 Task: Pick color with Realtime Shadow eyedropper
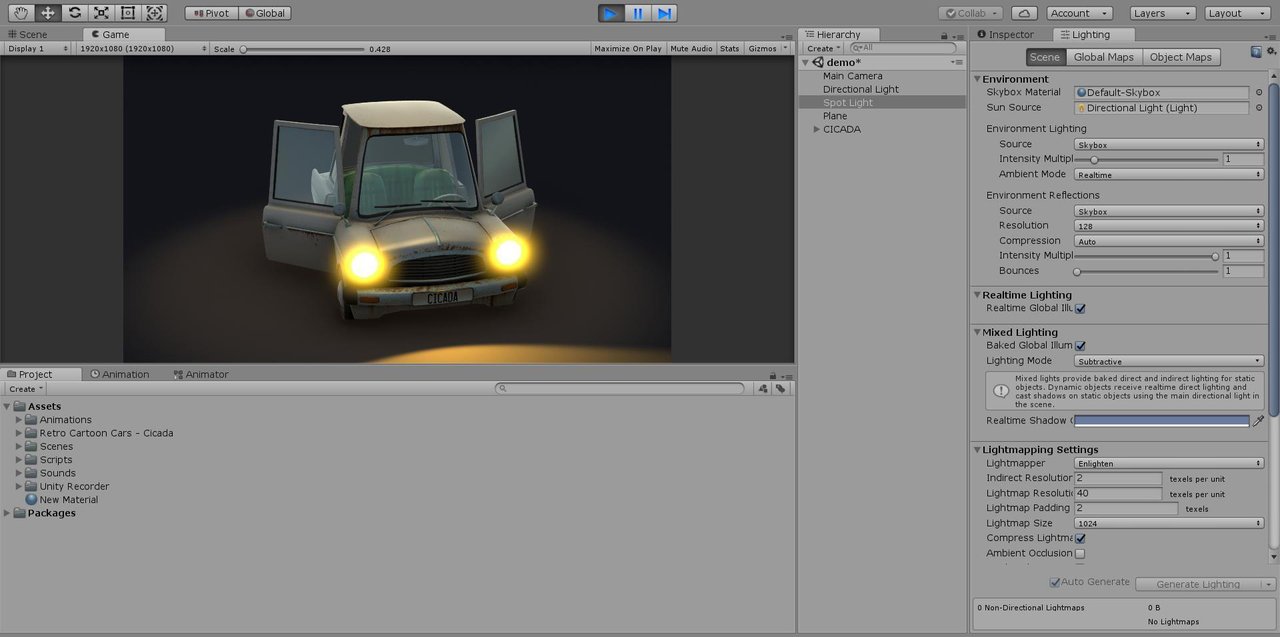coord(1258,421)
